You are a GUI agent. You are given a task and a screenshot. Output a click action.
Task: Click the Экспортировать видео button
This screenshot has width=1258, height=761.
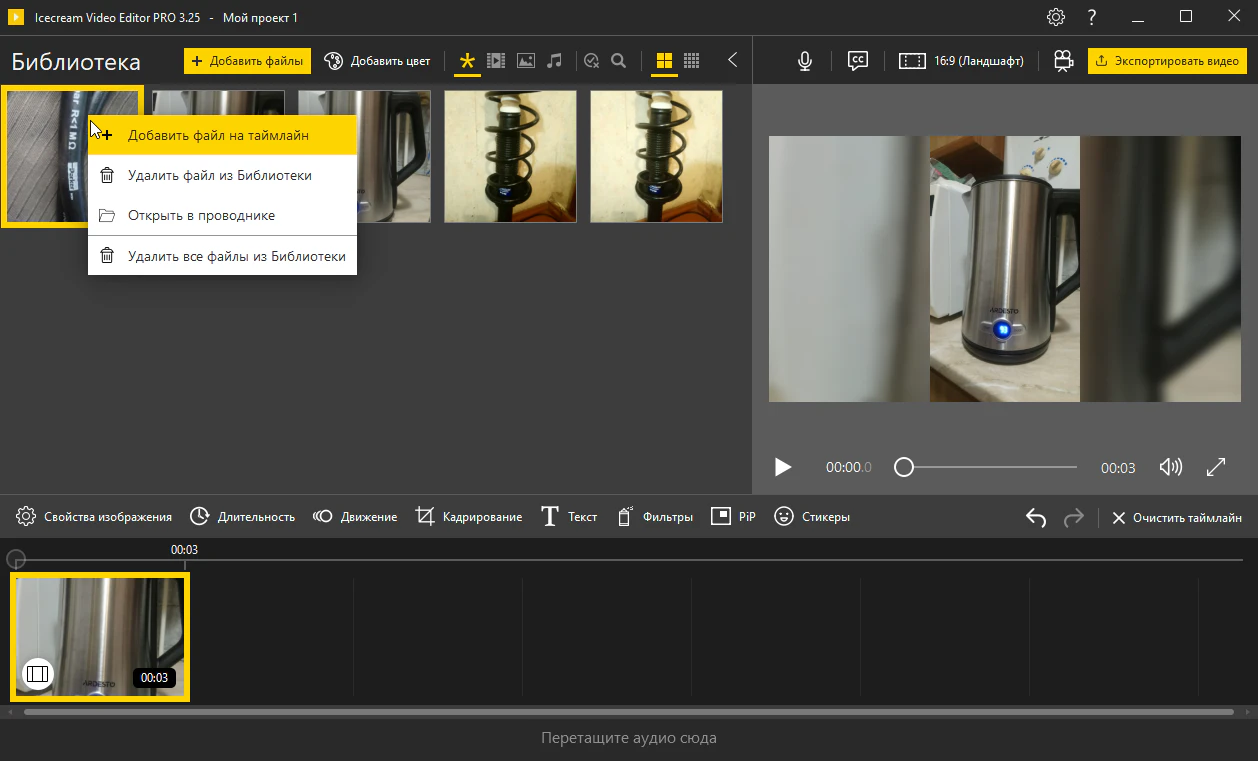pyautogui.click(x=1167, y=61)
